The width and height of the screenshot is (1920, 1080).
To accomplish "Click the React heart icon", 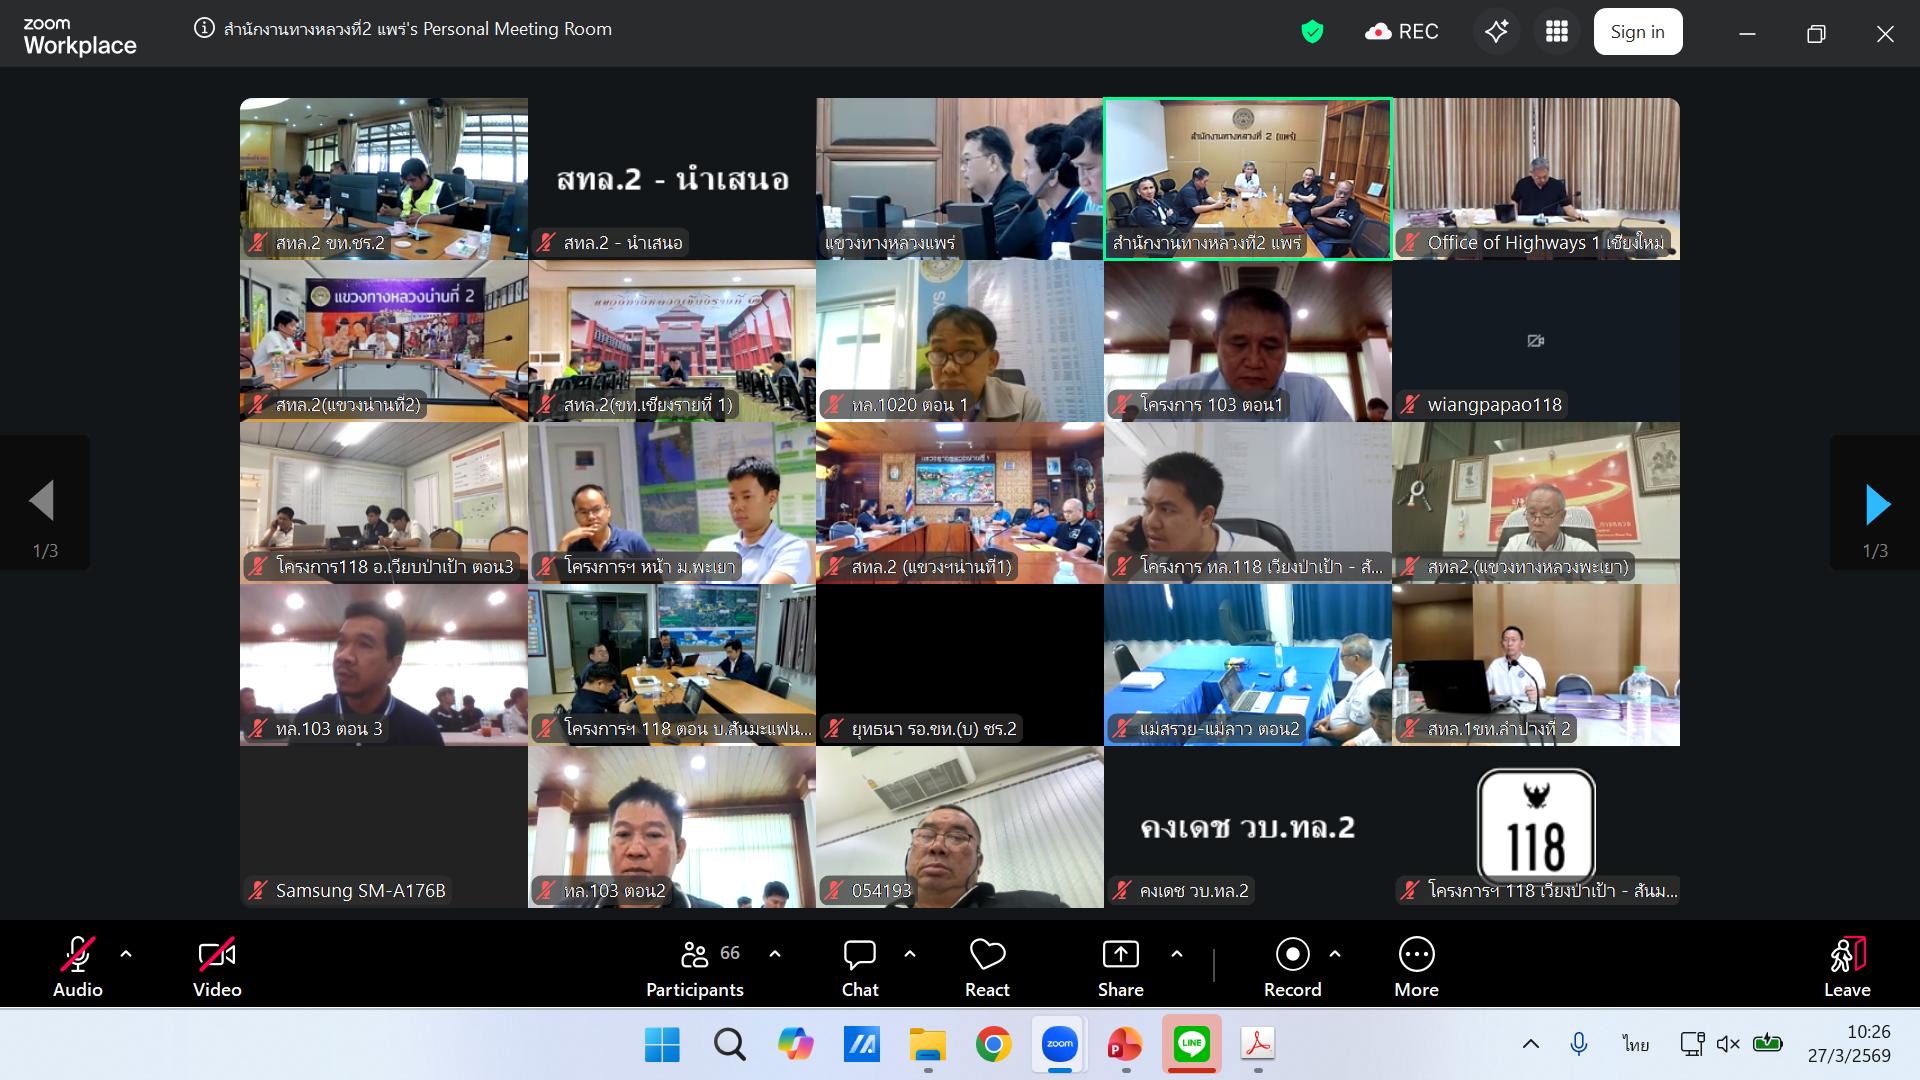I will 987,956.
